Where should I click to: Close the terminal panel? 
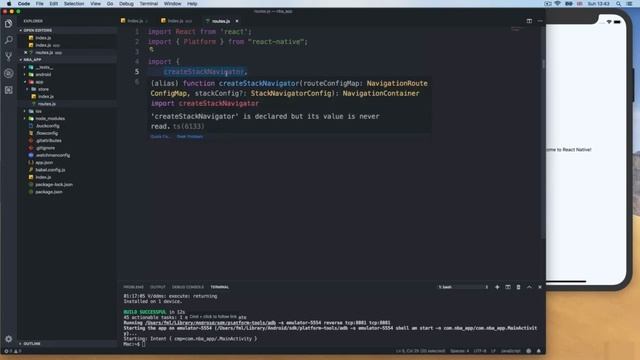click(x=540, y=287)
